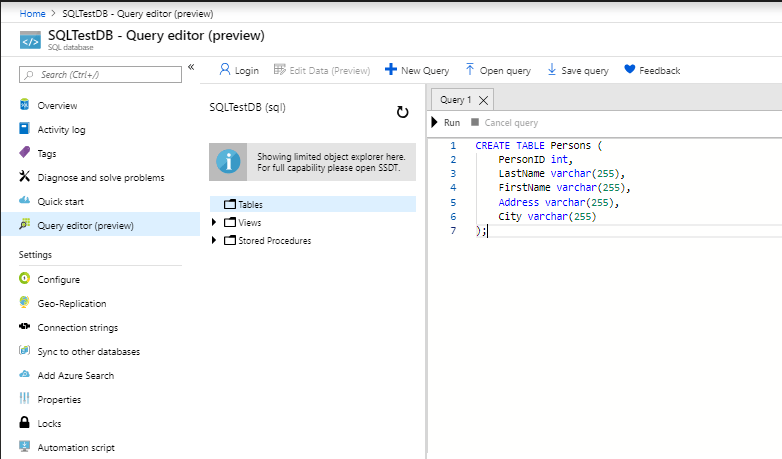Screen dimensions: 782x459
Task: Select the Stored Procedures folder label
Action: pos(275,240)
